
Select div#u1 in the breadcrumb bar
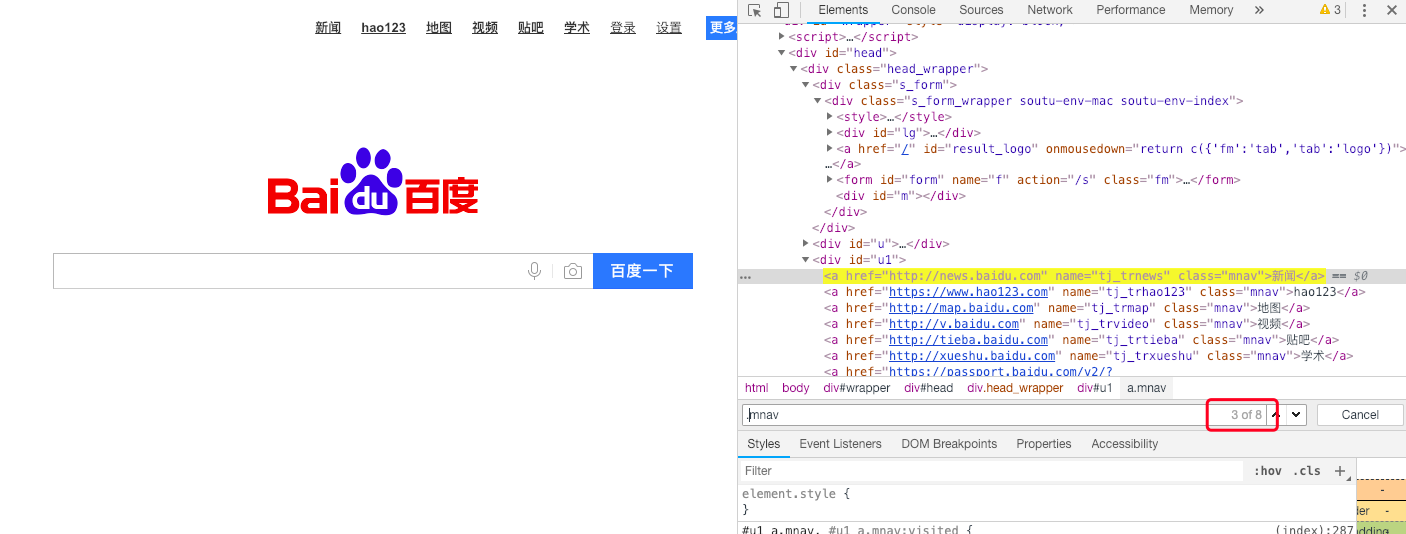[x=1095, y=388]
